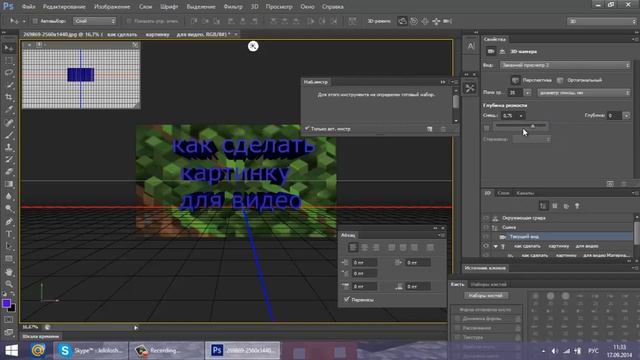
Task: Open the Смещ. 0.75 value dropdown
Action: tap(521, 116)
